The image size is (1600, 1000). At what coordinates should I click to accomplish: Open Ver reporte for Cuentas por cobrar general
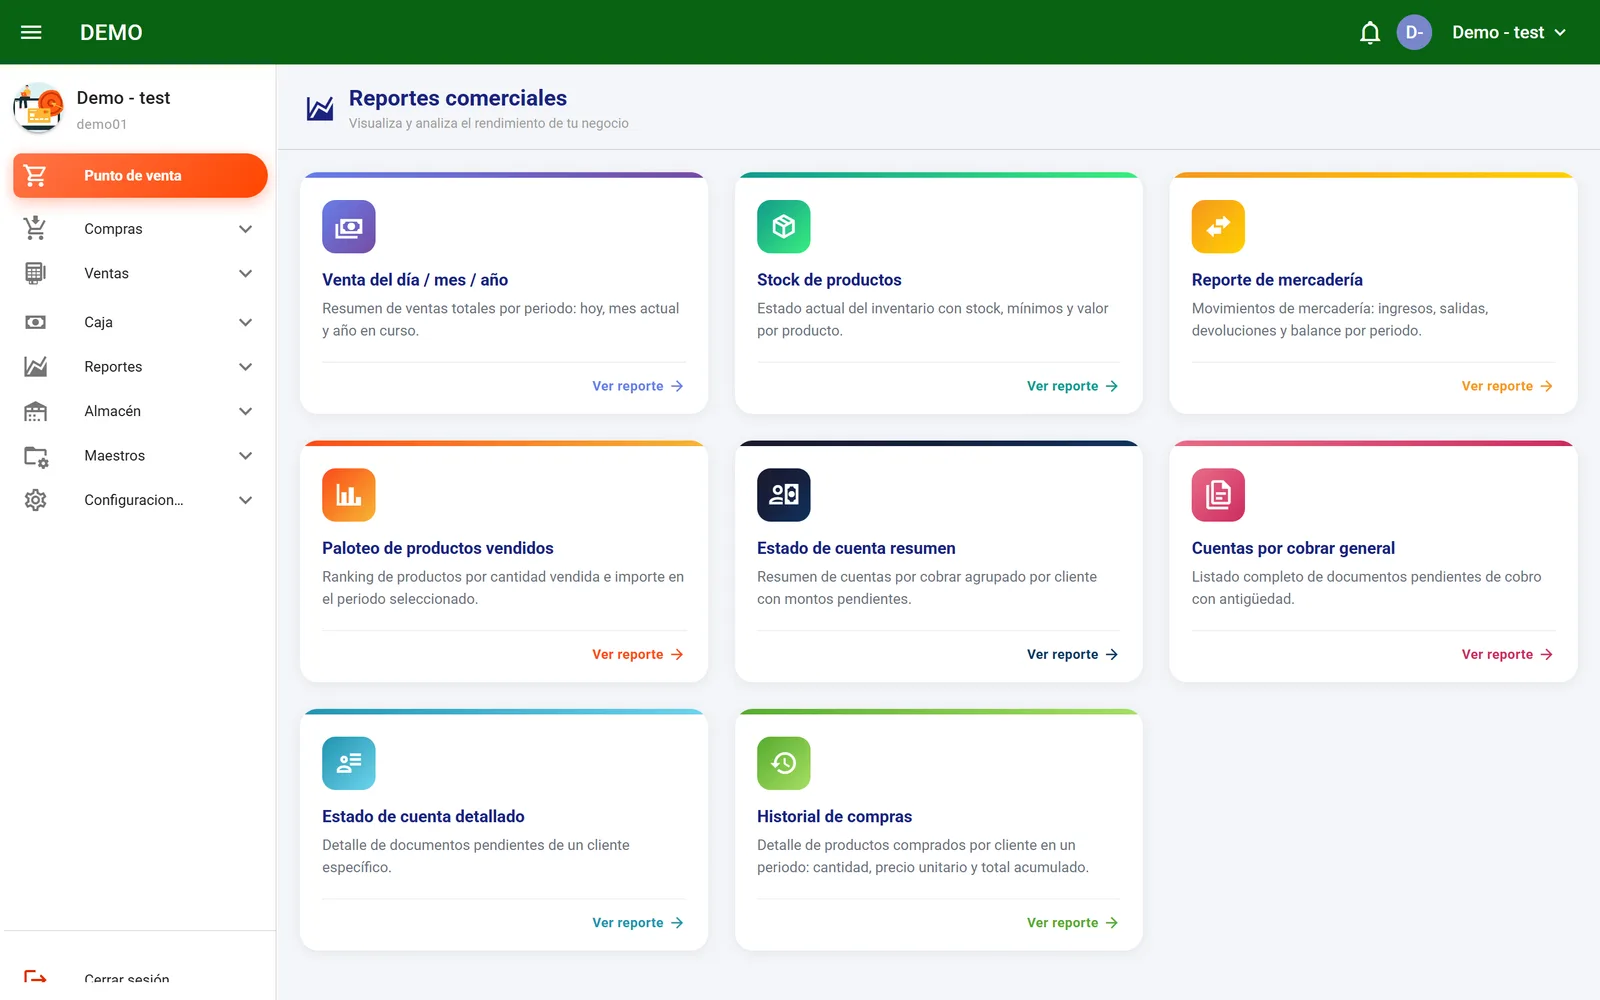1507,654
